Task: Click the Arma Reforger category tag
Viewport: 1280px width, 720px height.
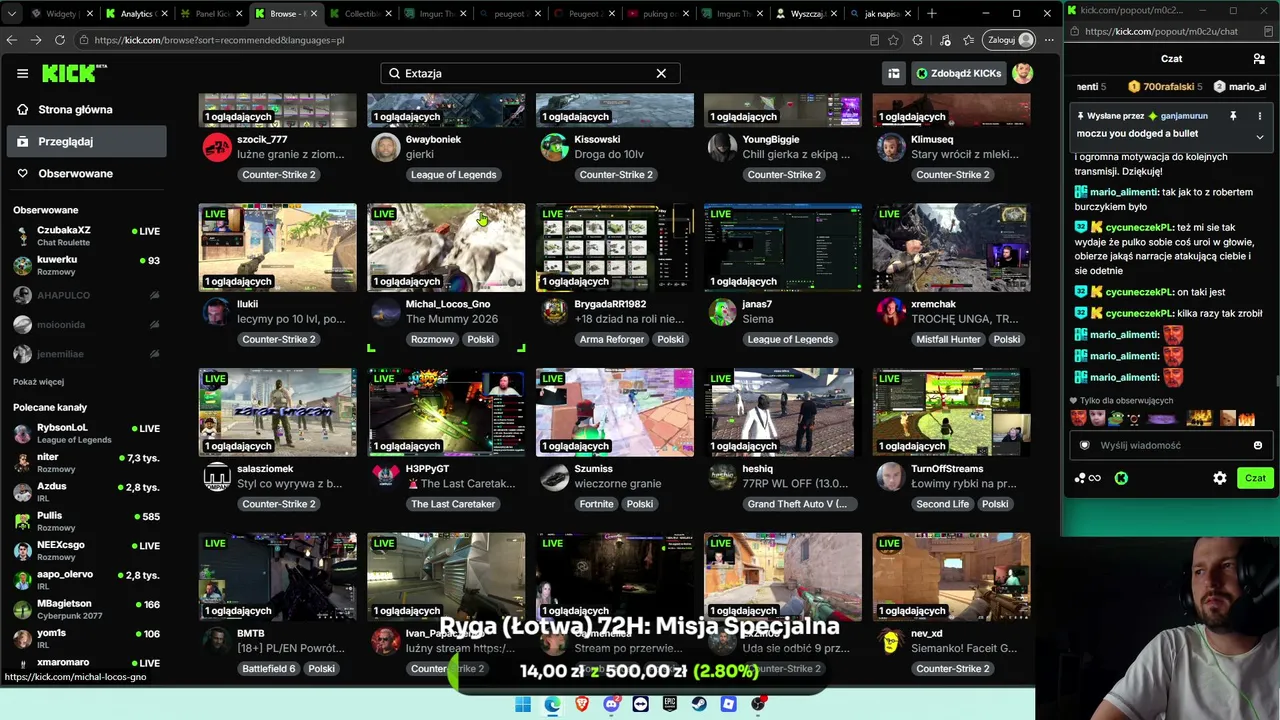Action: (612, 339)
